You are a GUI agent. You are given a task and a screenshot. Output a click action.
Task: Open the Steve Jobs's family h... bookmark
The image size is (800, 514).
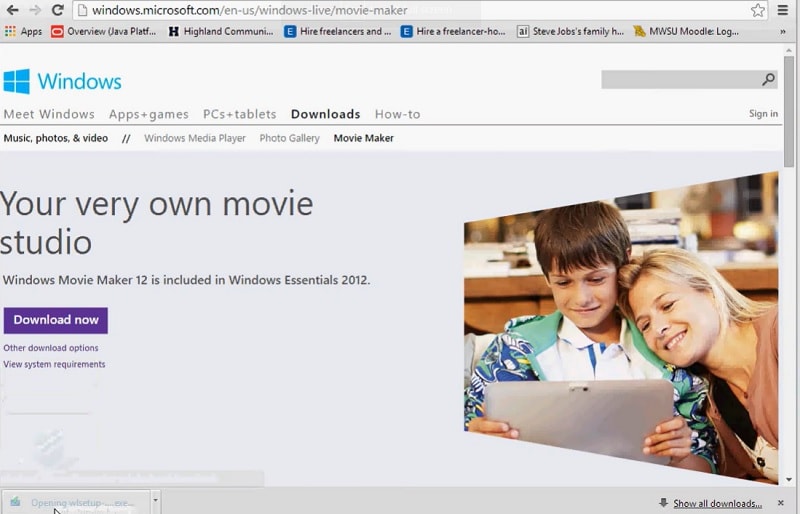coord(570,32)
